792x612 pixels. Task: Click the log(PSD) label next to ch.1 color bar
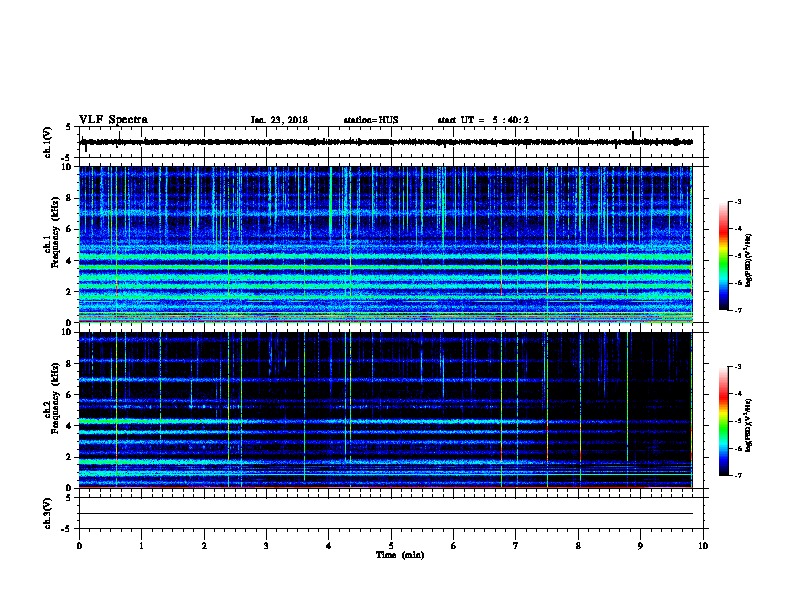749,261
